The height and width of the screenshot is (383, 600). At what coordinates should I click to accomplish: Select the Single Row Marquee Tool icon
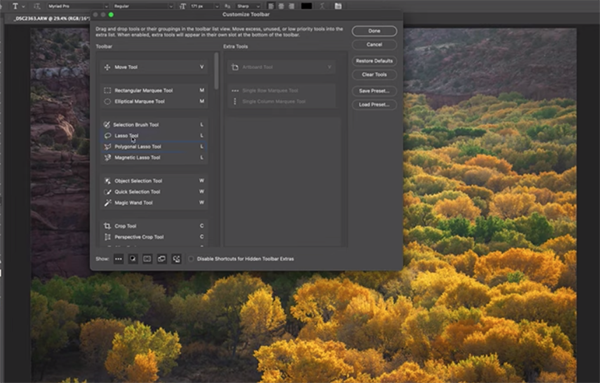pos(235,91)
